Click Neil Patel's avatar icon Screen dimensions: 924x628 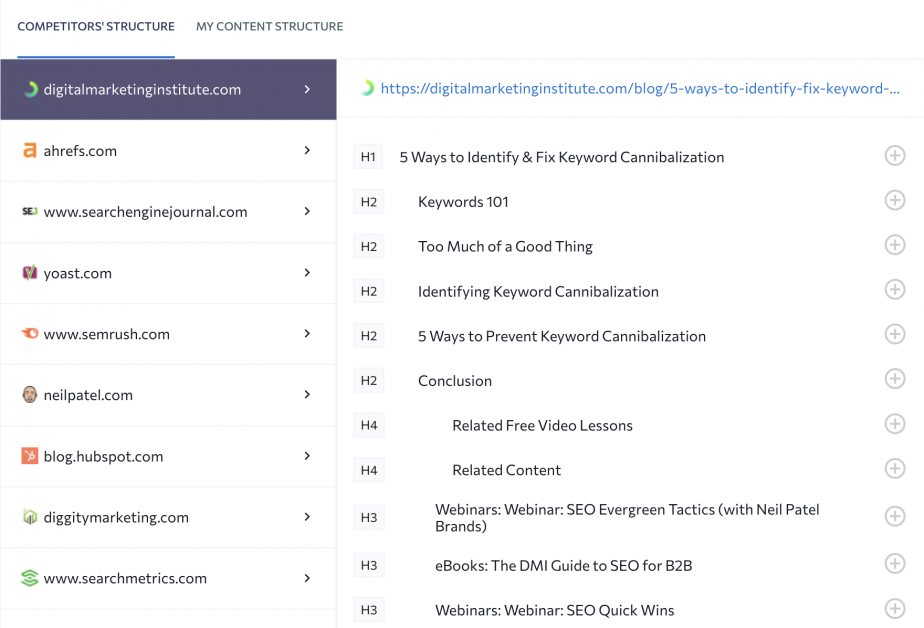point(29,395)
